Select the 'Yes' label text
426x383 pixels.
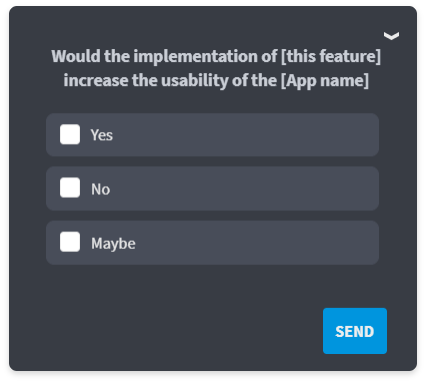pos(102,135)
